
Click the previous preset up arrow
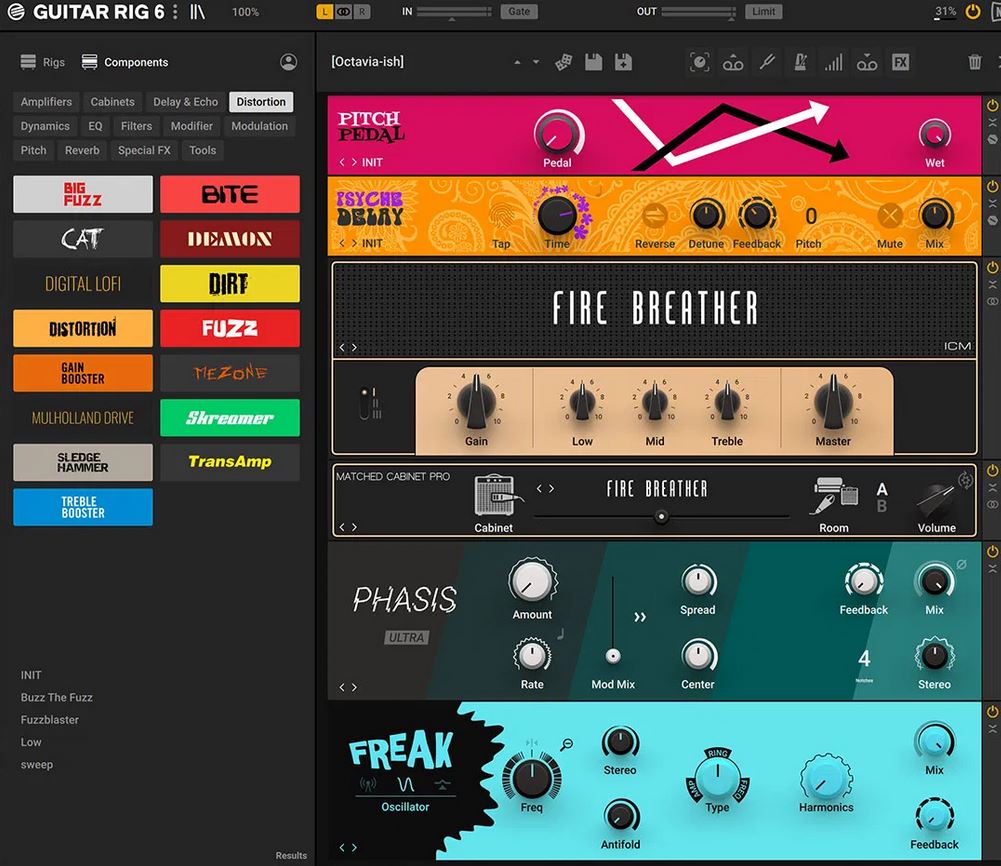tap(517, 62)
